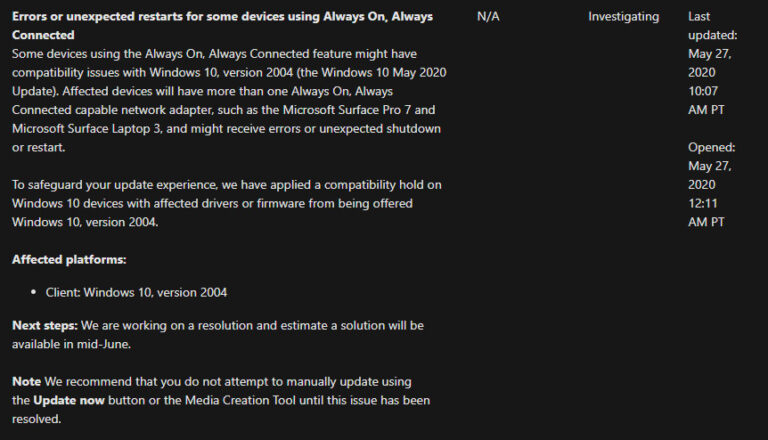The width and height of the screenshot is (768, 440).
Task: Select the 12:11 AM PT opened time
Action: click(x=706, y=213)
